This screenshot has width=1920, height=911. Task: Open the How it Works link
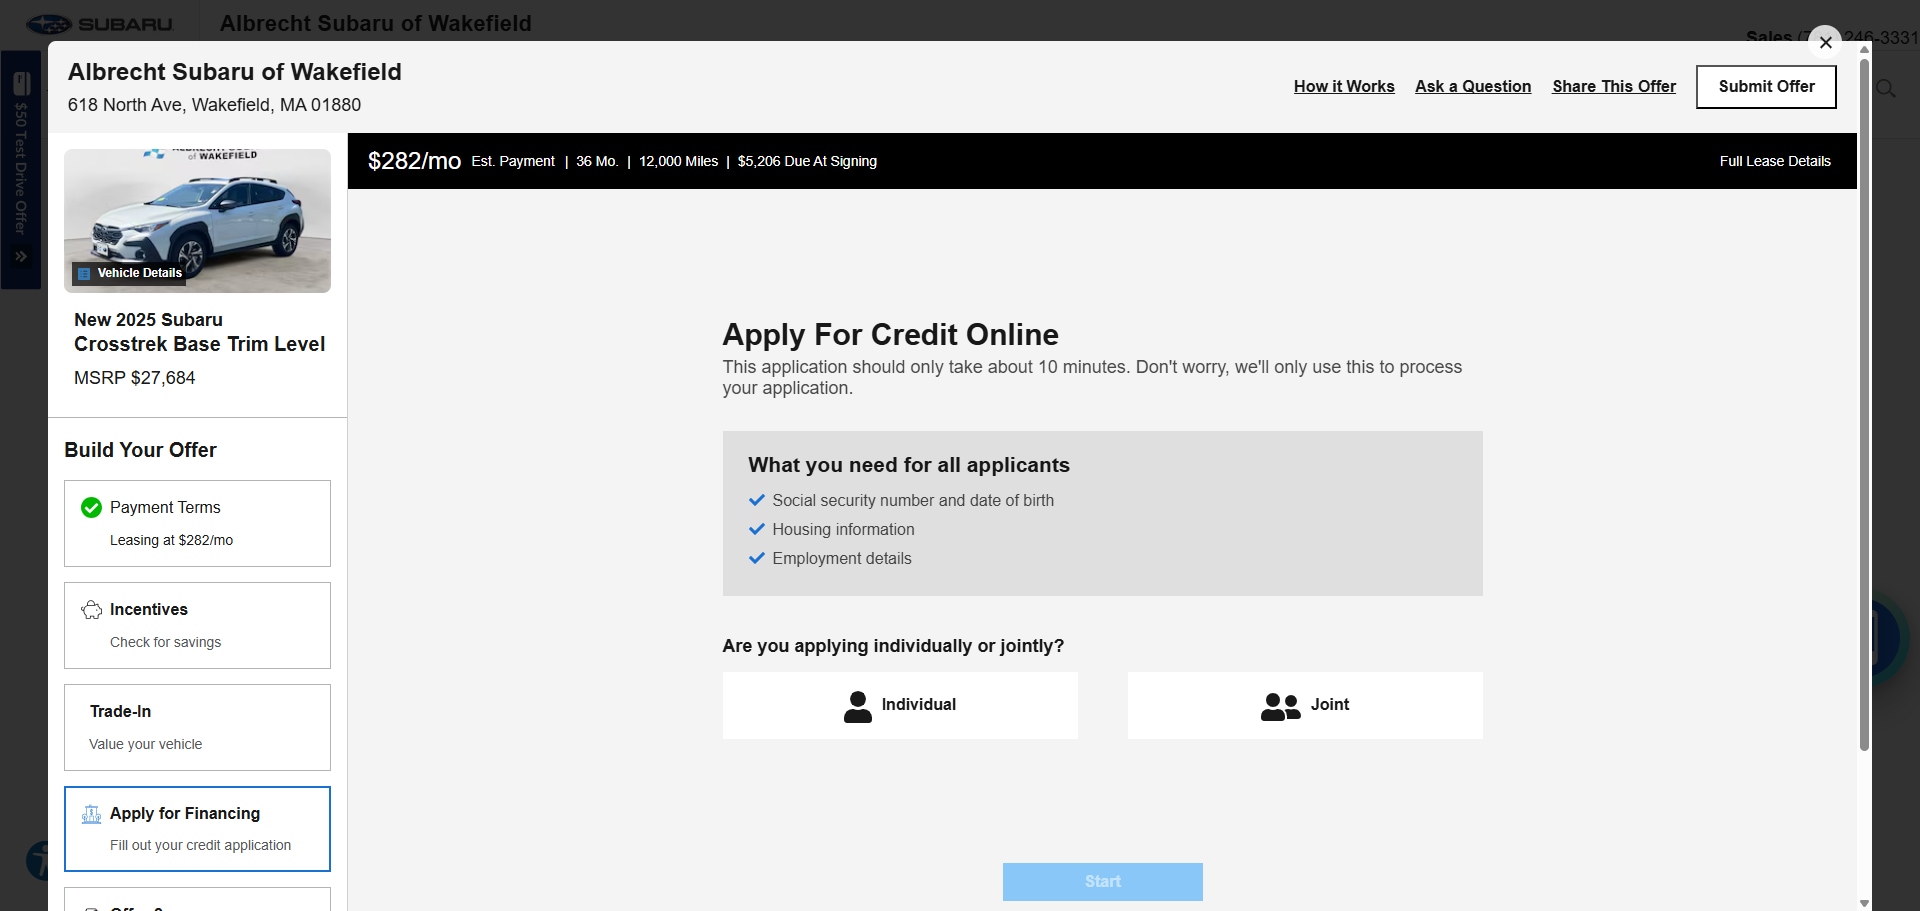[1344, 86]
